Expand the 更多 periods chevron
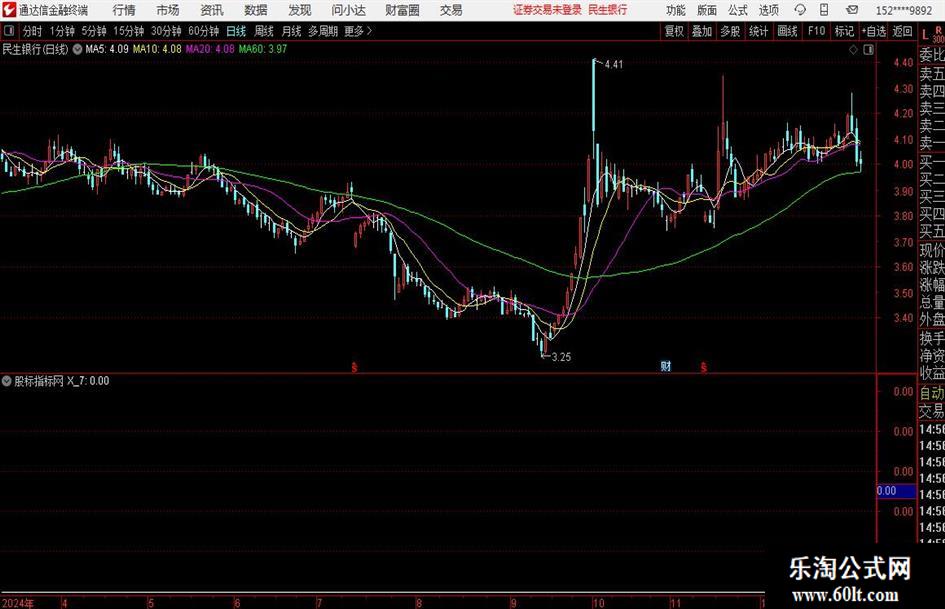 click(x=359, y=31)
